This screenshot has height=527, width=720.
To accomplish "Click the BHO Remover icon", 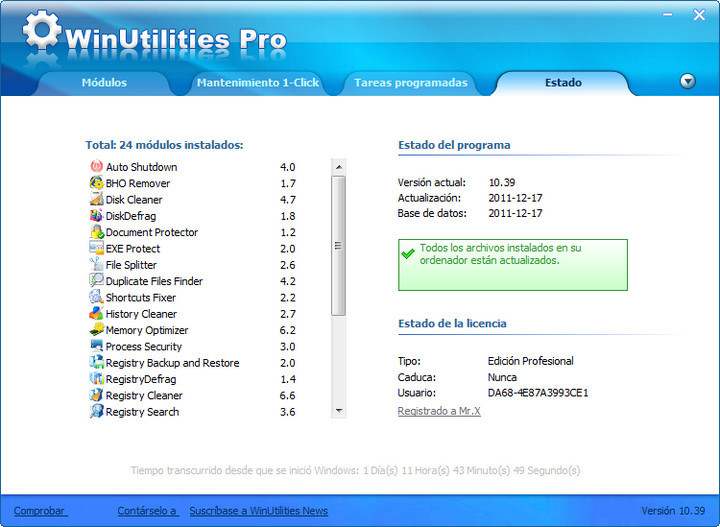I will click(x=96, y=183).
